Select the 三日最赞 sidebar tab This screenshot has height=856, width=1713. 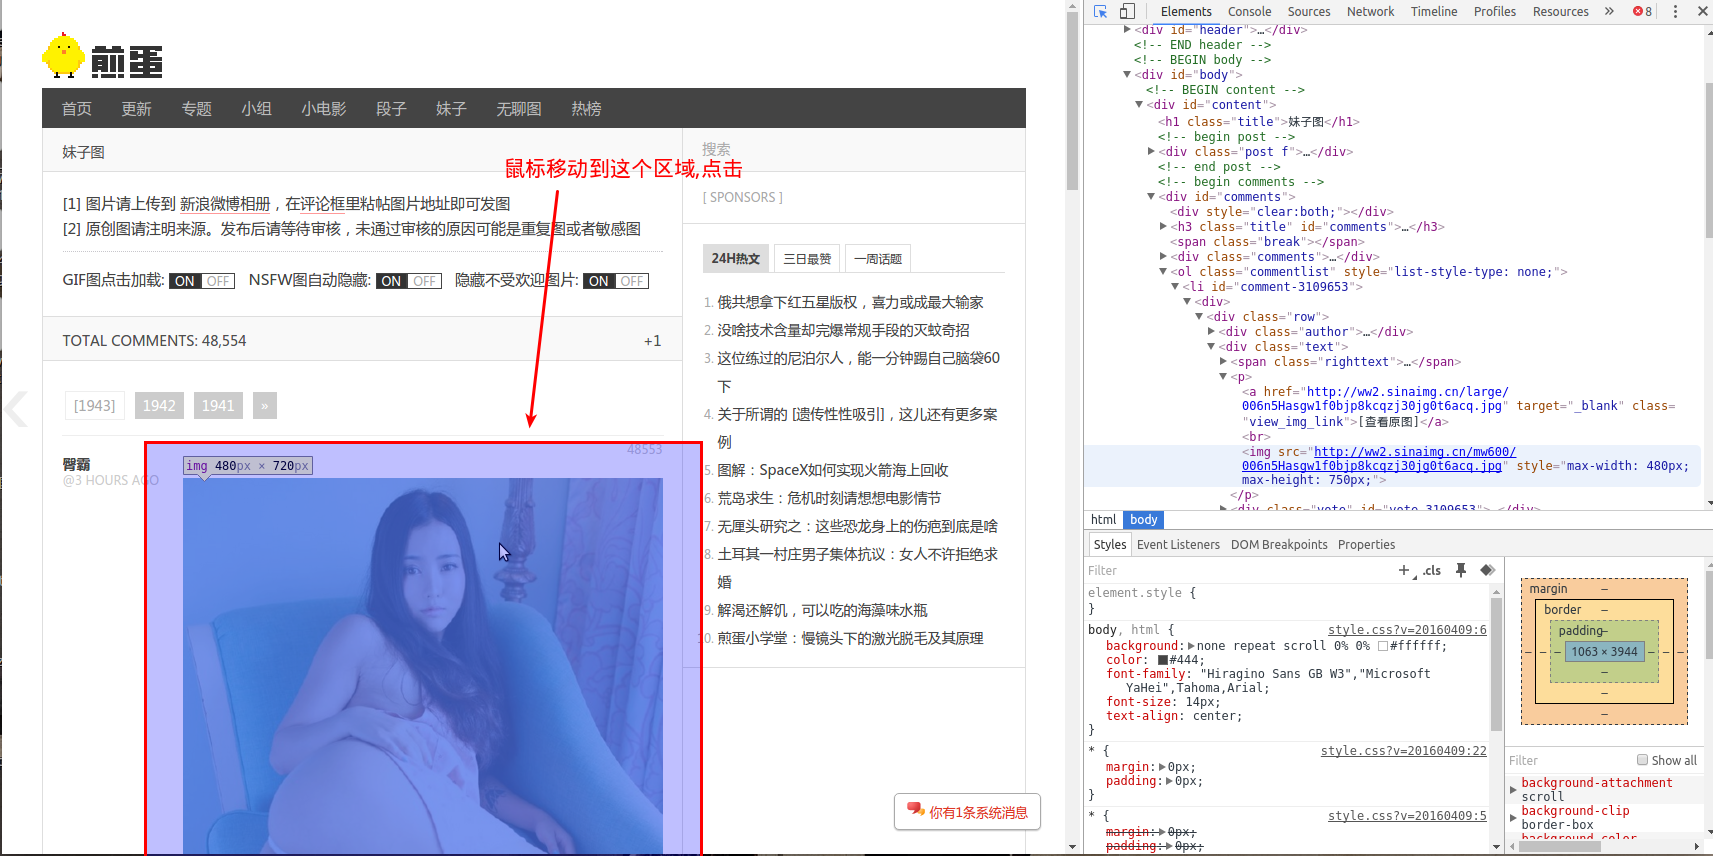pyautogui.click(x=807, y=258)
